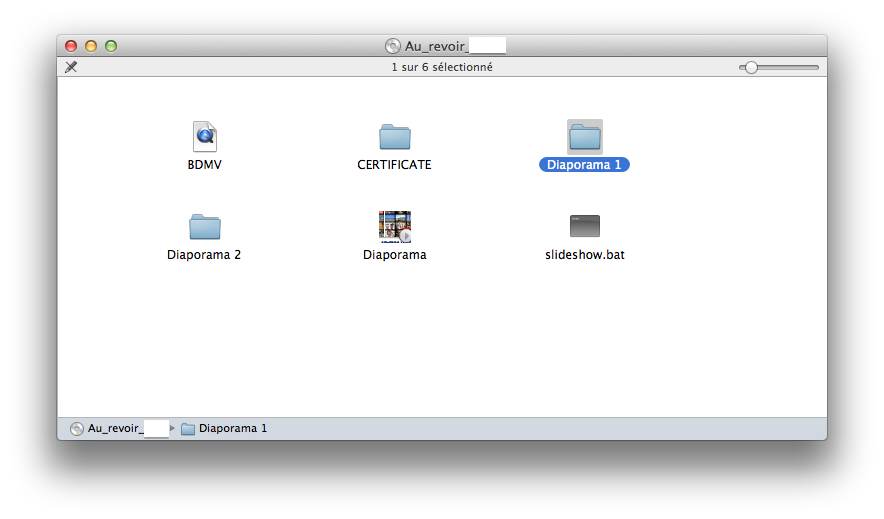Select the Diaporama 2 folder icon
The height and width of the screenshot is (519, 884).
(x=204, y=227)
